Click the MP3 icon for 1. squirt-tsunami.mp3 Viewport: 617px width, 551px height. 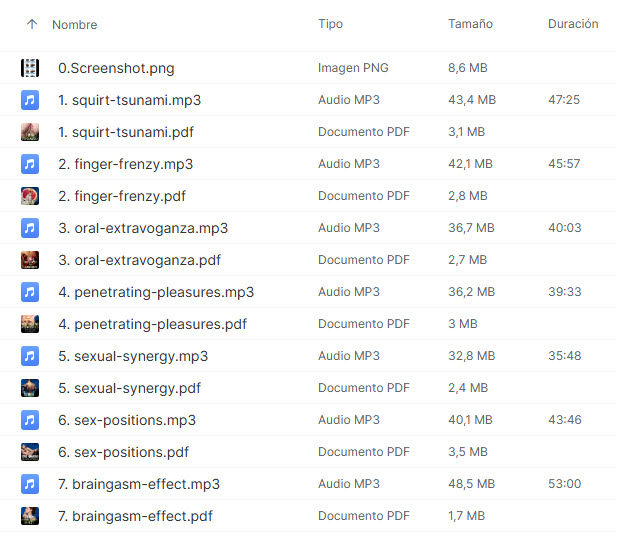[x=30, y=100]
